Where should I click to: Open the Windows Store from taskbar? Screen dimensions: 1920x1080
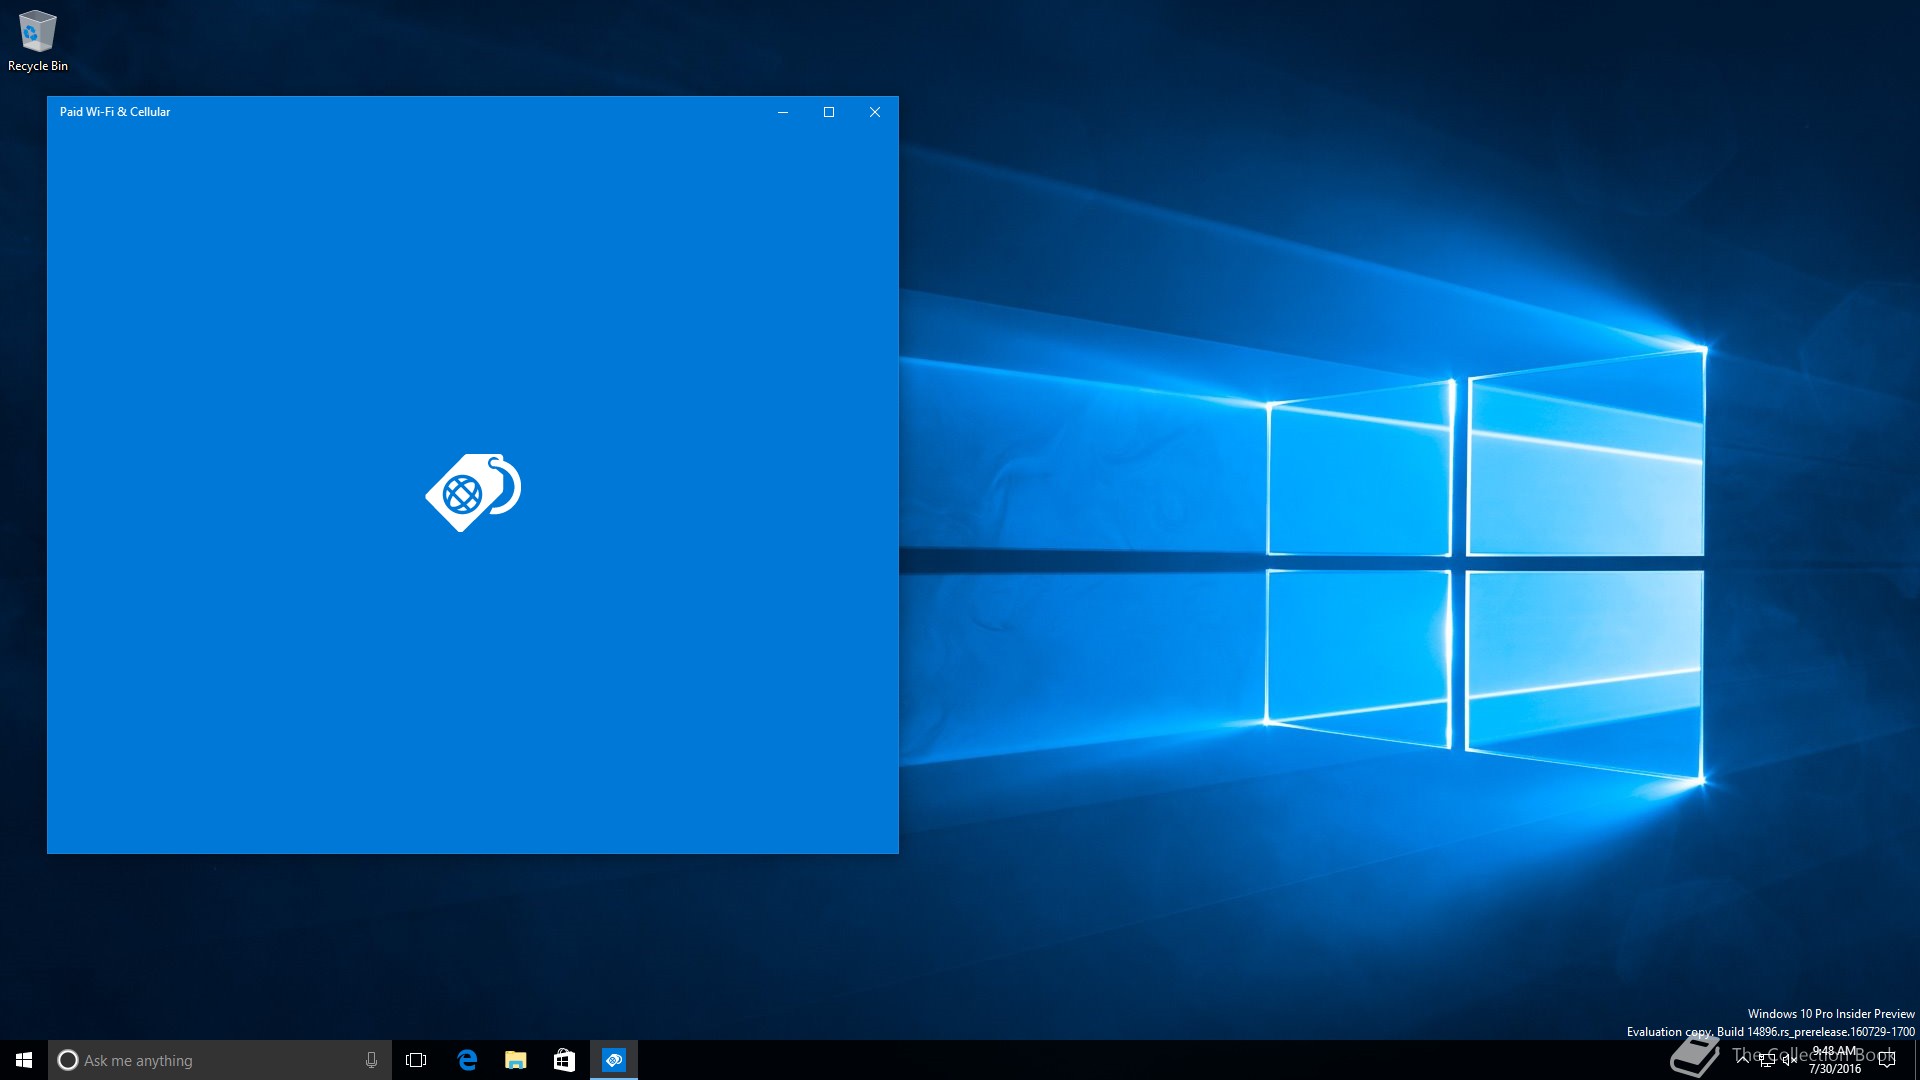click(x=564, y=1060)
